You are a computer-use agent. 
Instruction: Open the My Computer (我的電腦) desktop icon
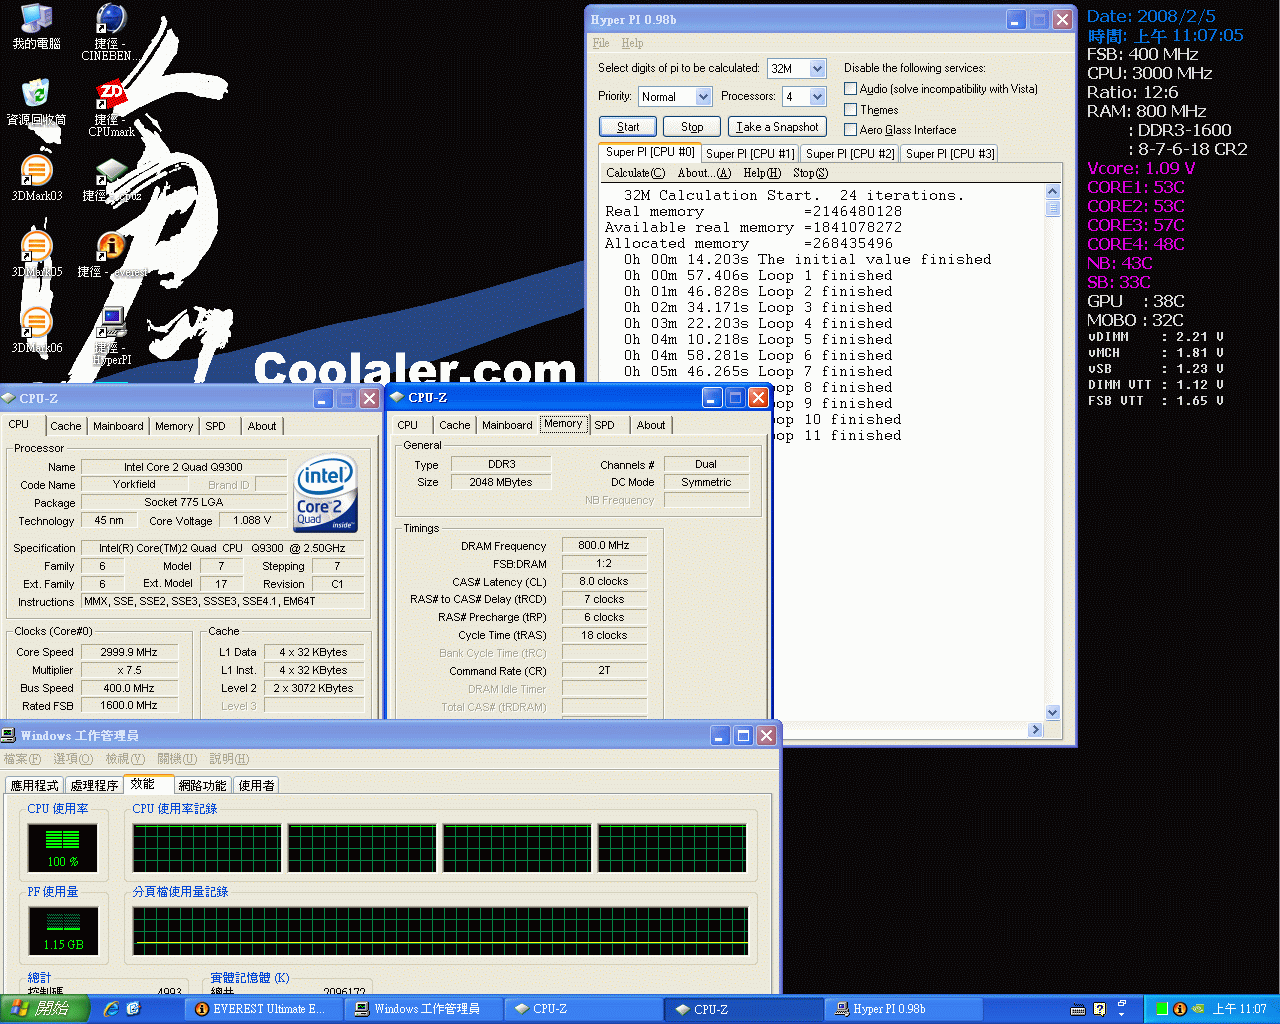tap(36, 26)
